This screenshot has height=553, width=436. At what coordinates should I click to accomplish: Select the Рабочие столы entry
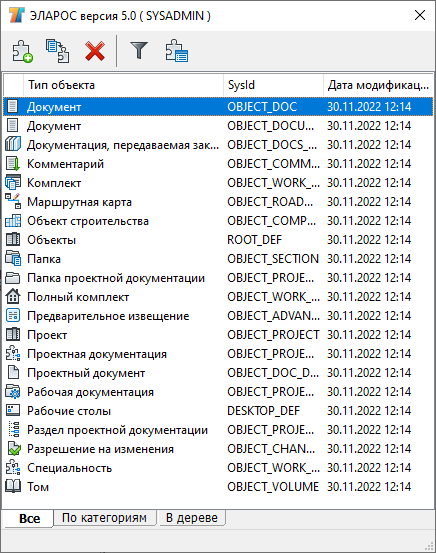218,411
